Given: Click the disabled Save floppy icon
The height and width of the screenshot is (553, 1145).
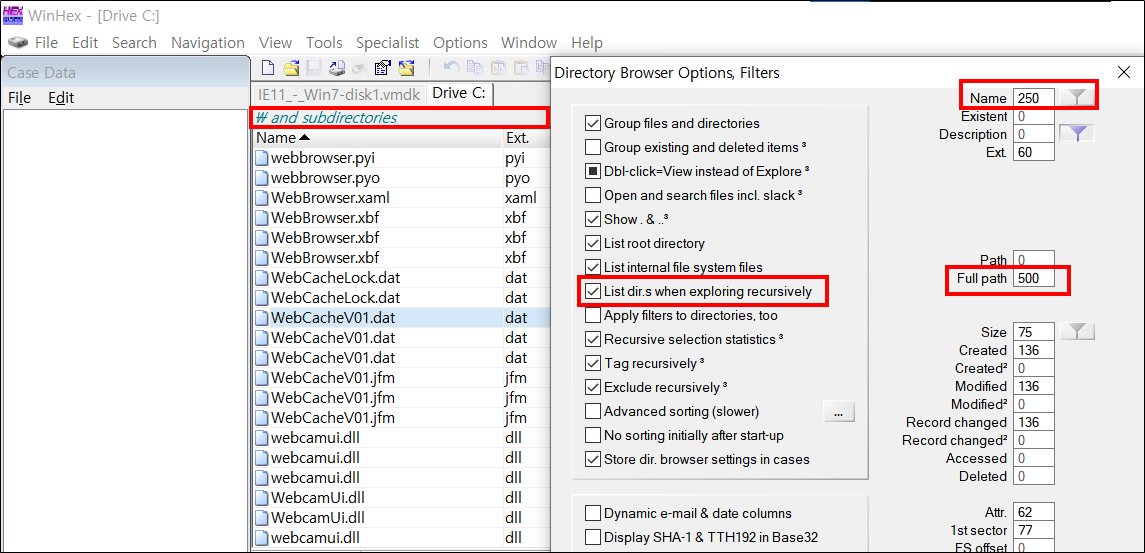Looking at the screenshot, I should pyautogui.click(x=314, y=69).
